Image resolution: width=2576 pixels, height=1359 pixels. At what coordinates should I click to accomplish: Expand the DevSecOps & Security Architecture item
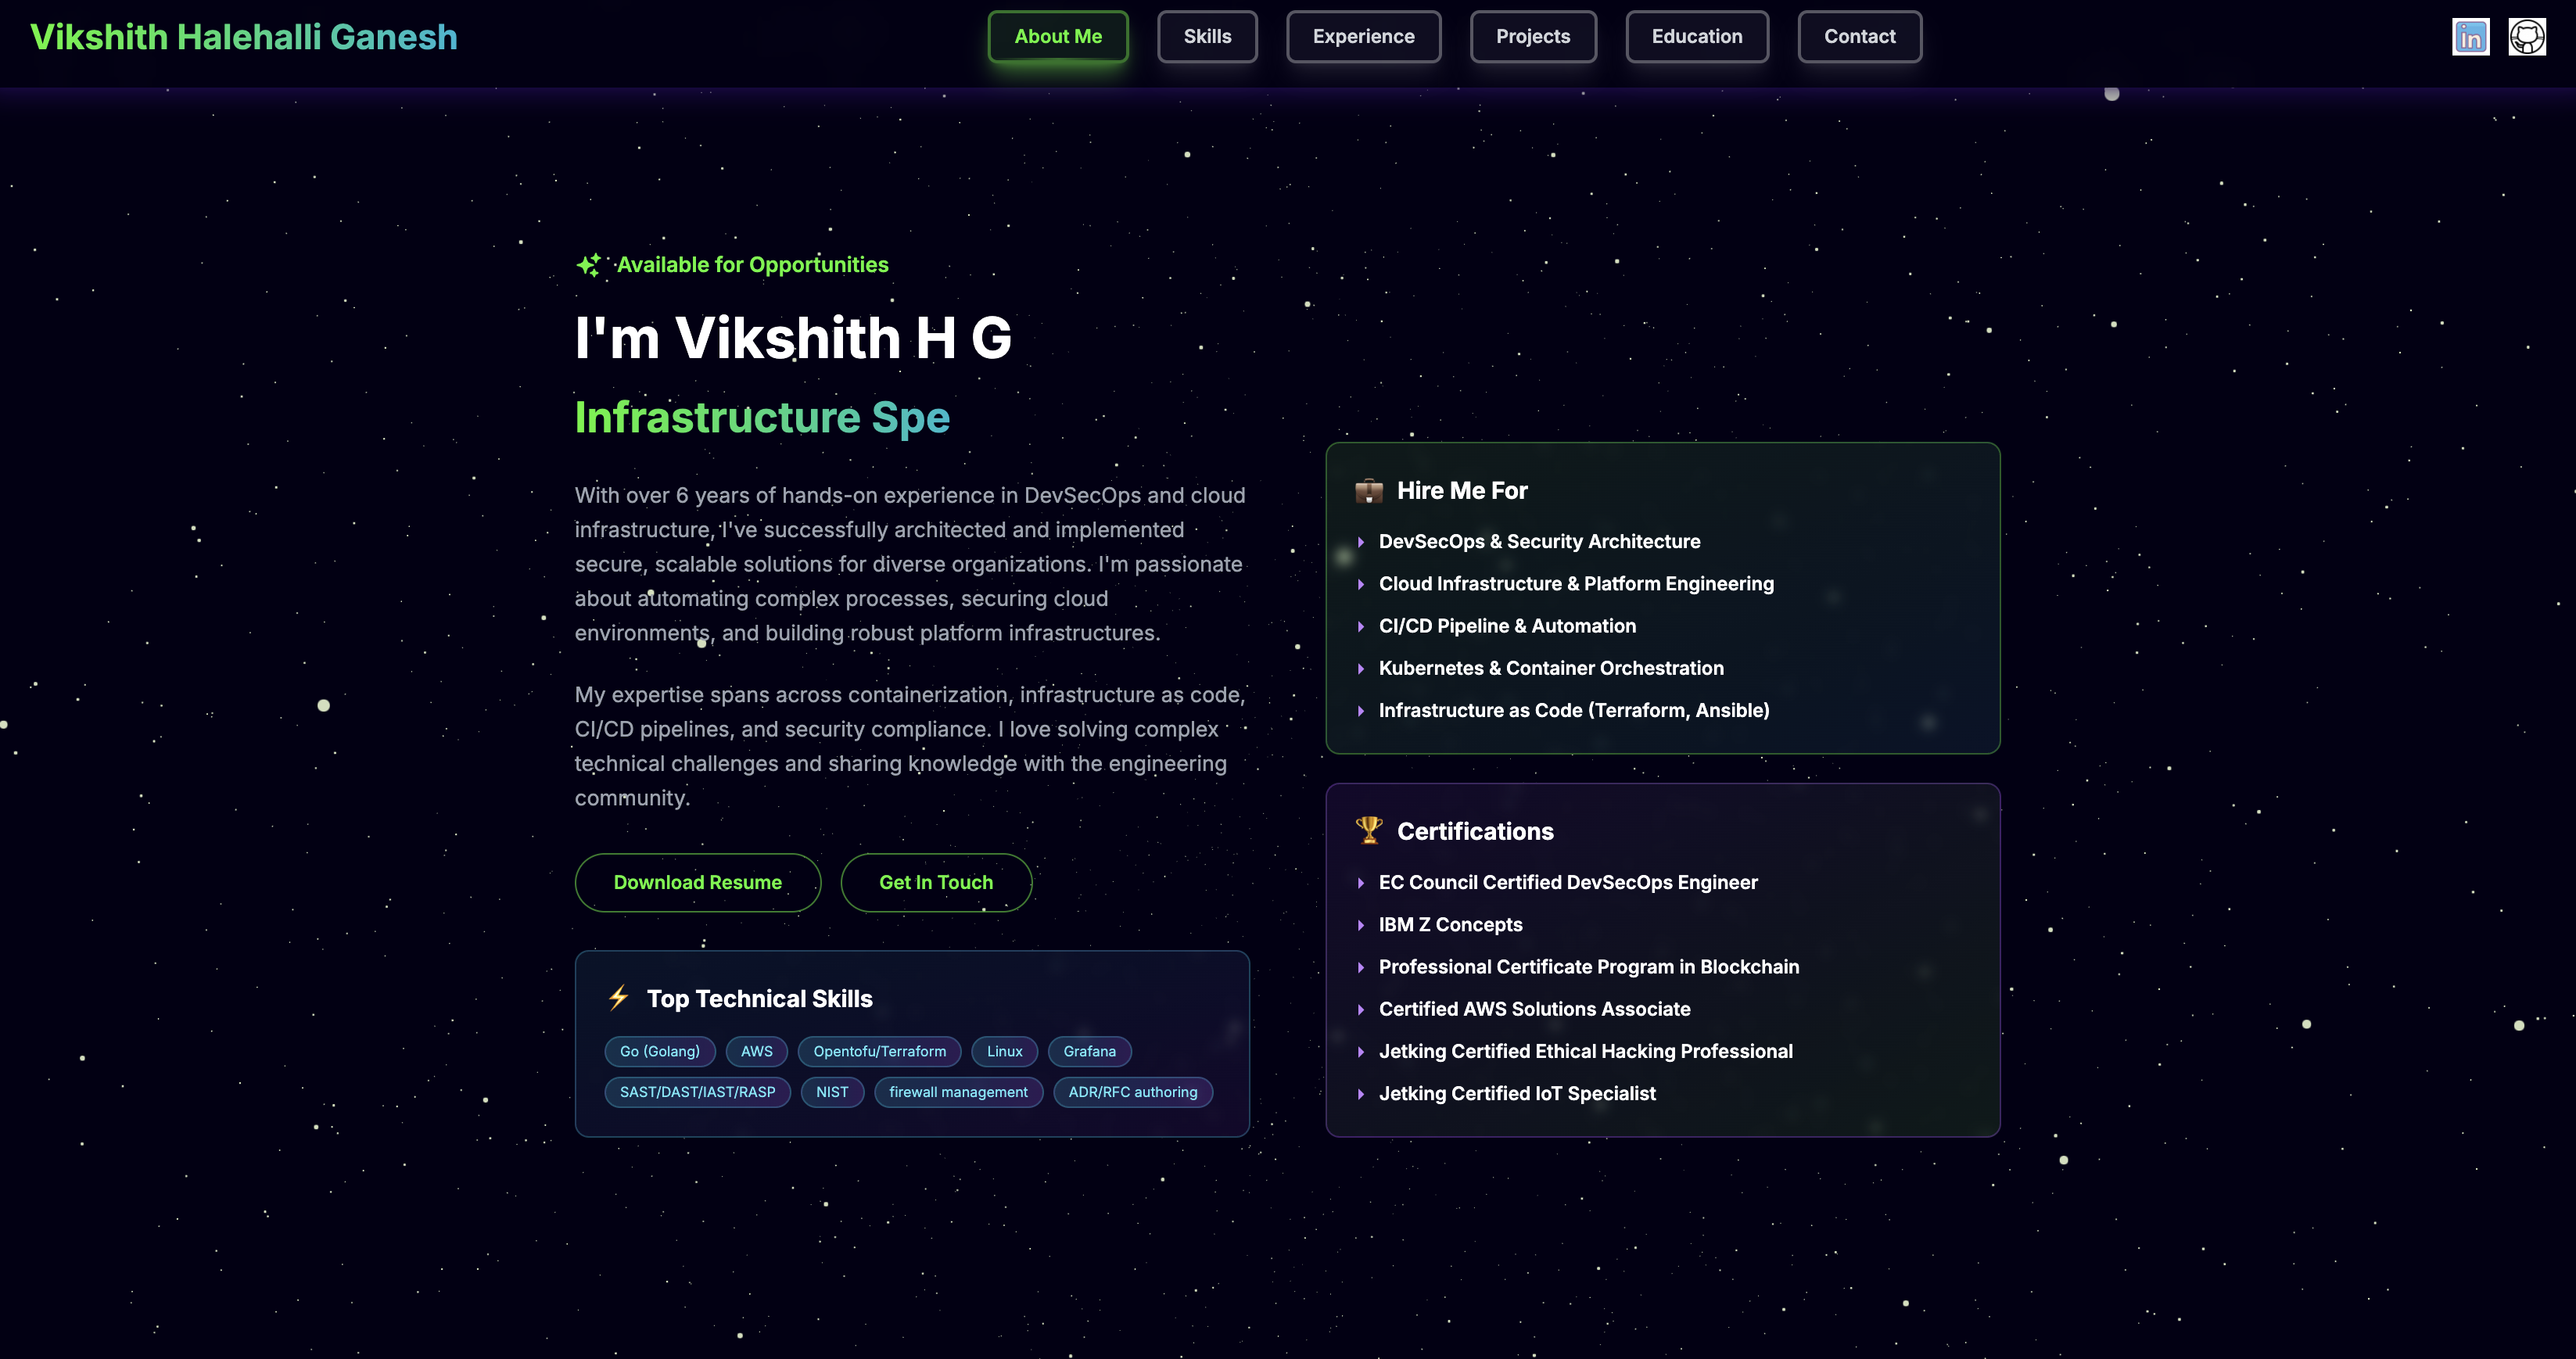click(x=1539, y=541)
